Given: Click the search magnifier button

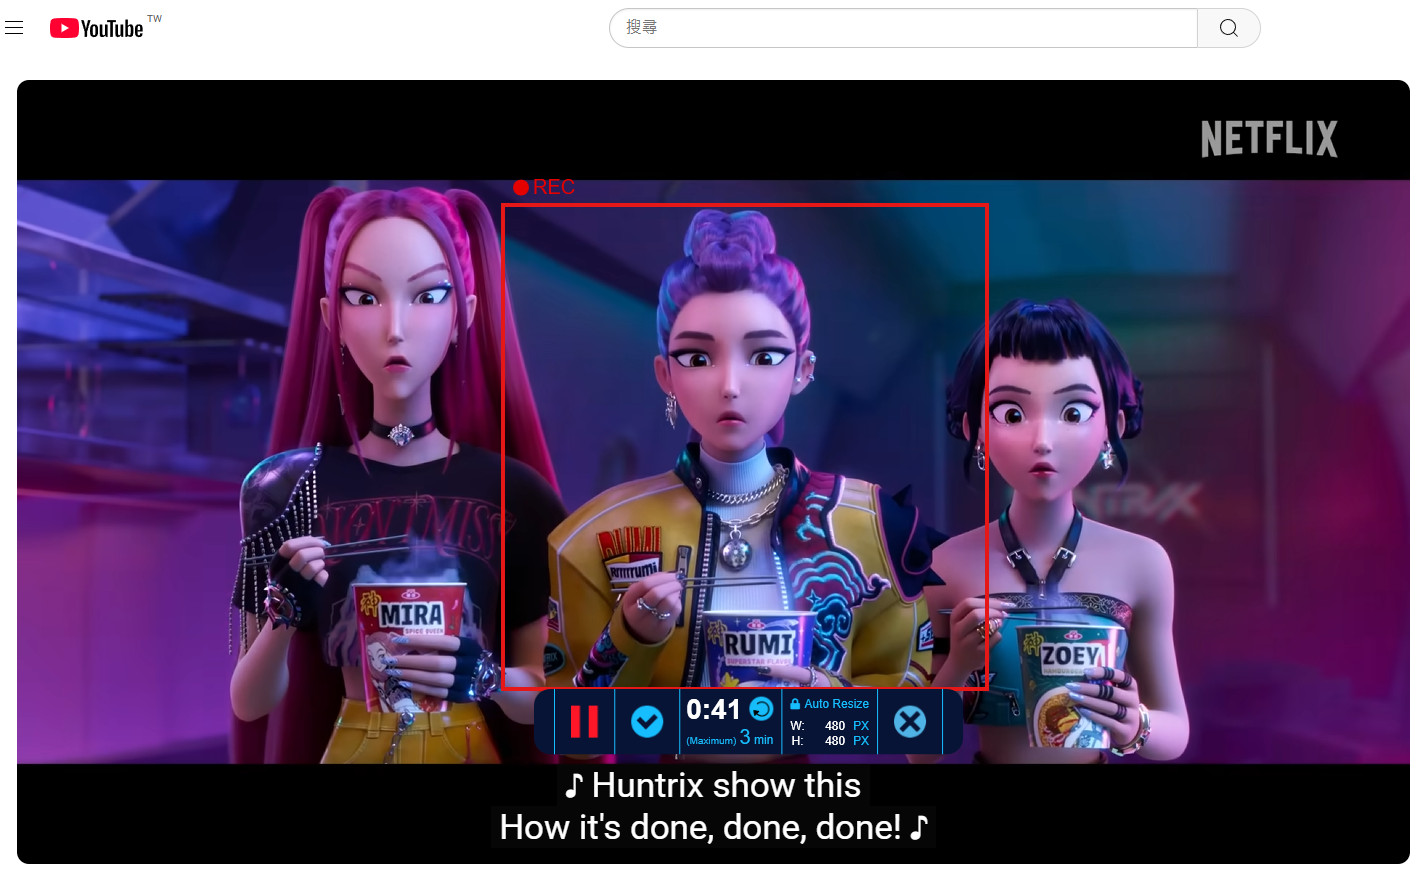Looking at the screenshot, I should (1228, 28).
